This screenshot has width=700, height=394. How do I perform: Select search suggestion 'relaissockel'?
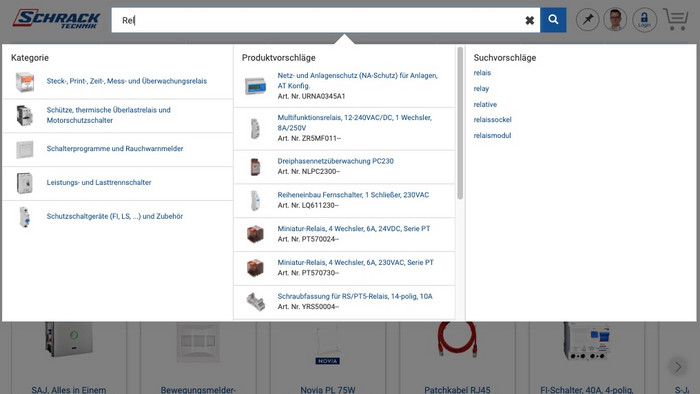(x=492, y=120)
